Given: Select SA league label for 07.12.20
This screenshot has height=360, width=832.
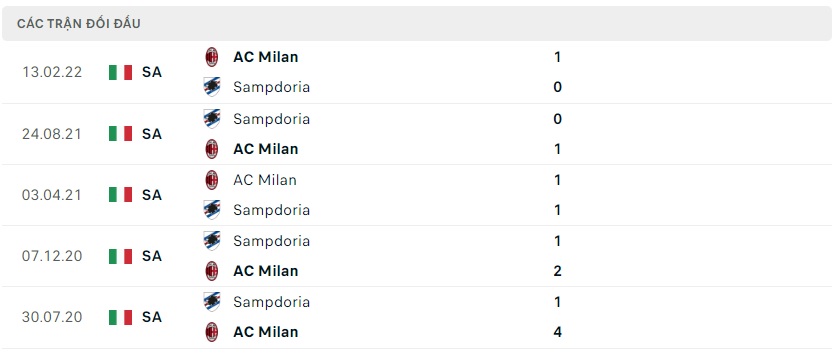Looking at the screenshot, I should coord(152,256).
